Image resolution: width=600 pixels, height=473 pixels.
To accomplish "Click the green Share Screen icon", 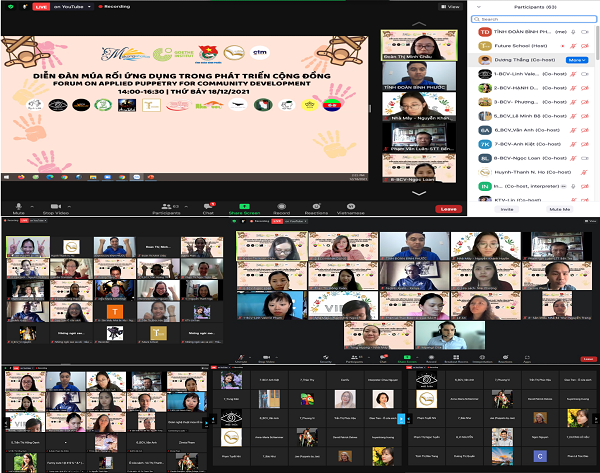I will click(245, 207).
